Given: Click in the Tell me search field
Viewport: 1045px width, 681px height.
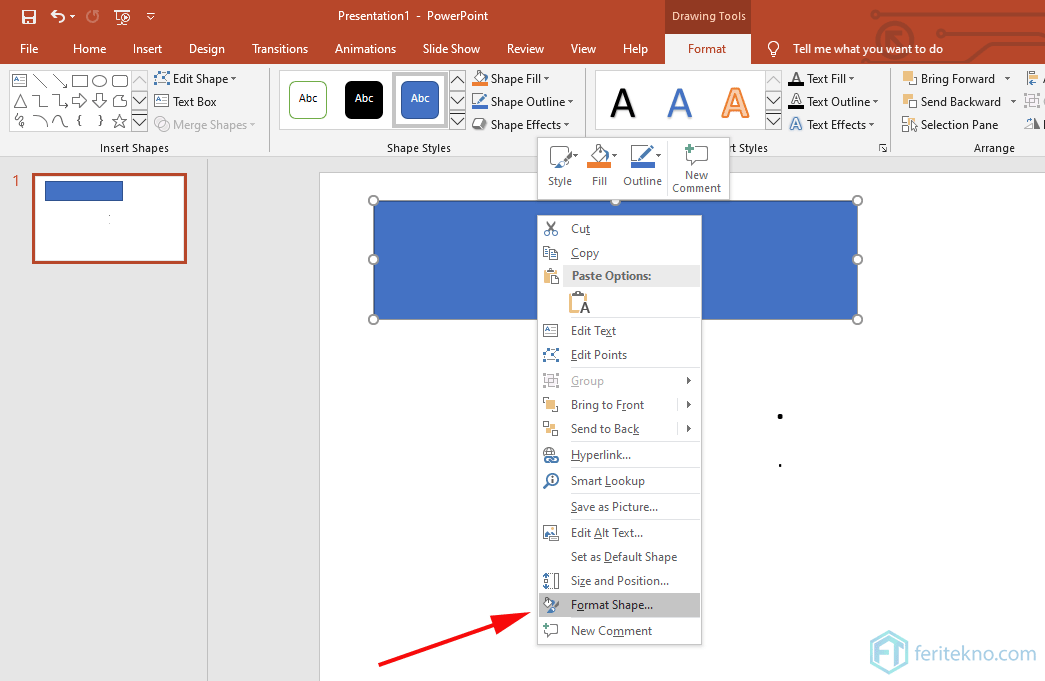Looking at the screenshot, I should [868, 49].
